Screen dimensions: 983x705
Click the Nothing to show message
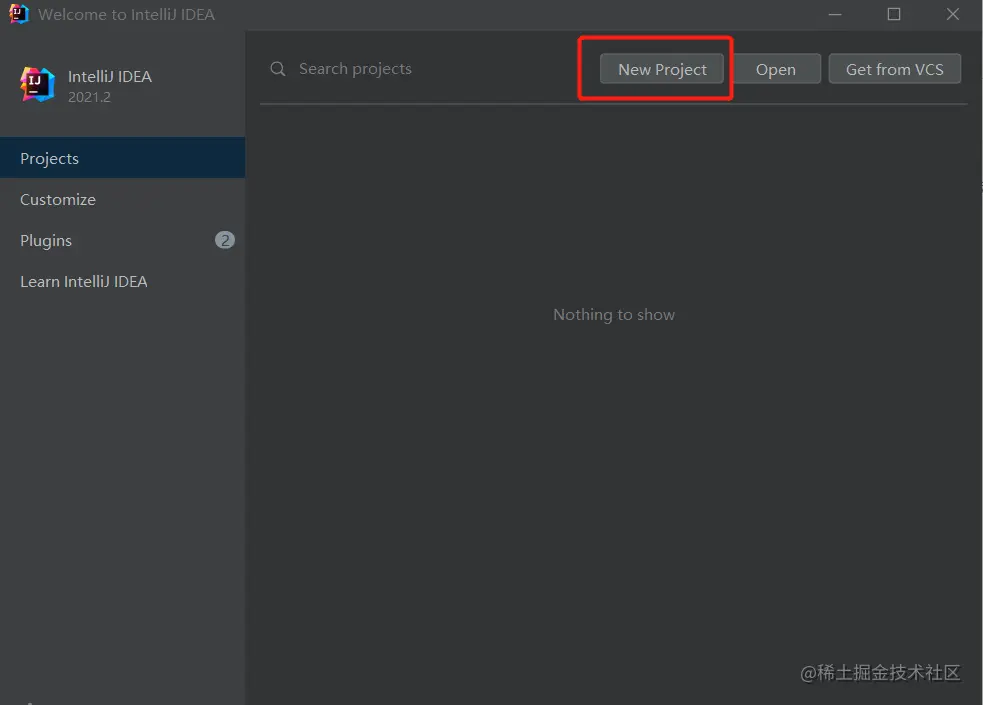click(614, 315)
